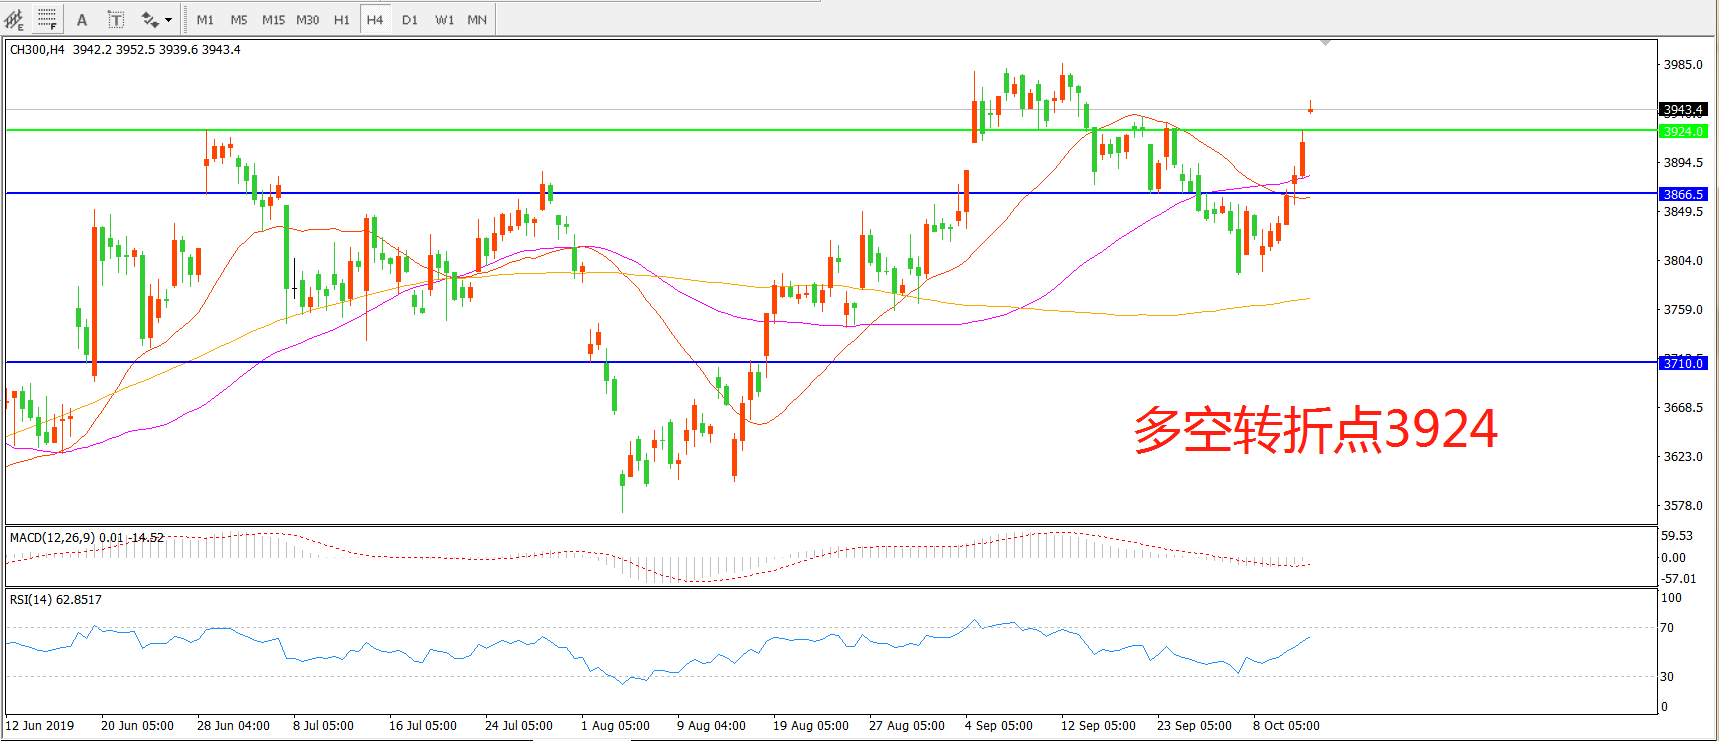This screenshot has width=1719, height=741.
Task: Select the Equidistant Channel drawing tool
Action: (x=14, y=19)
